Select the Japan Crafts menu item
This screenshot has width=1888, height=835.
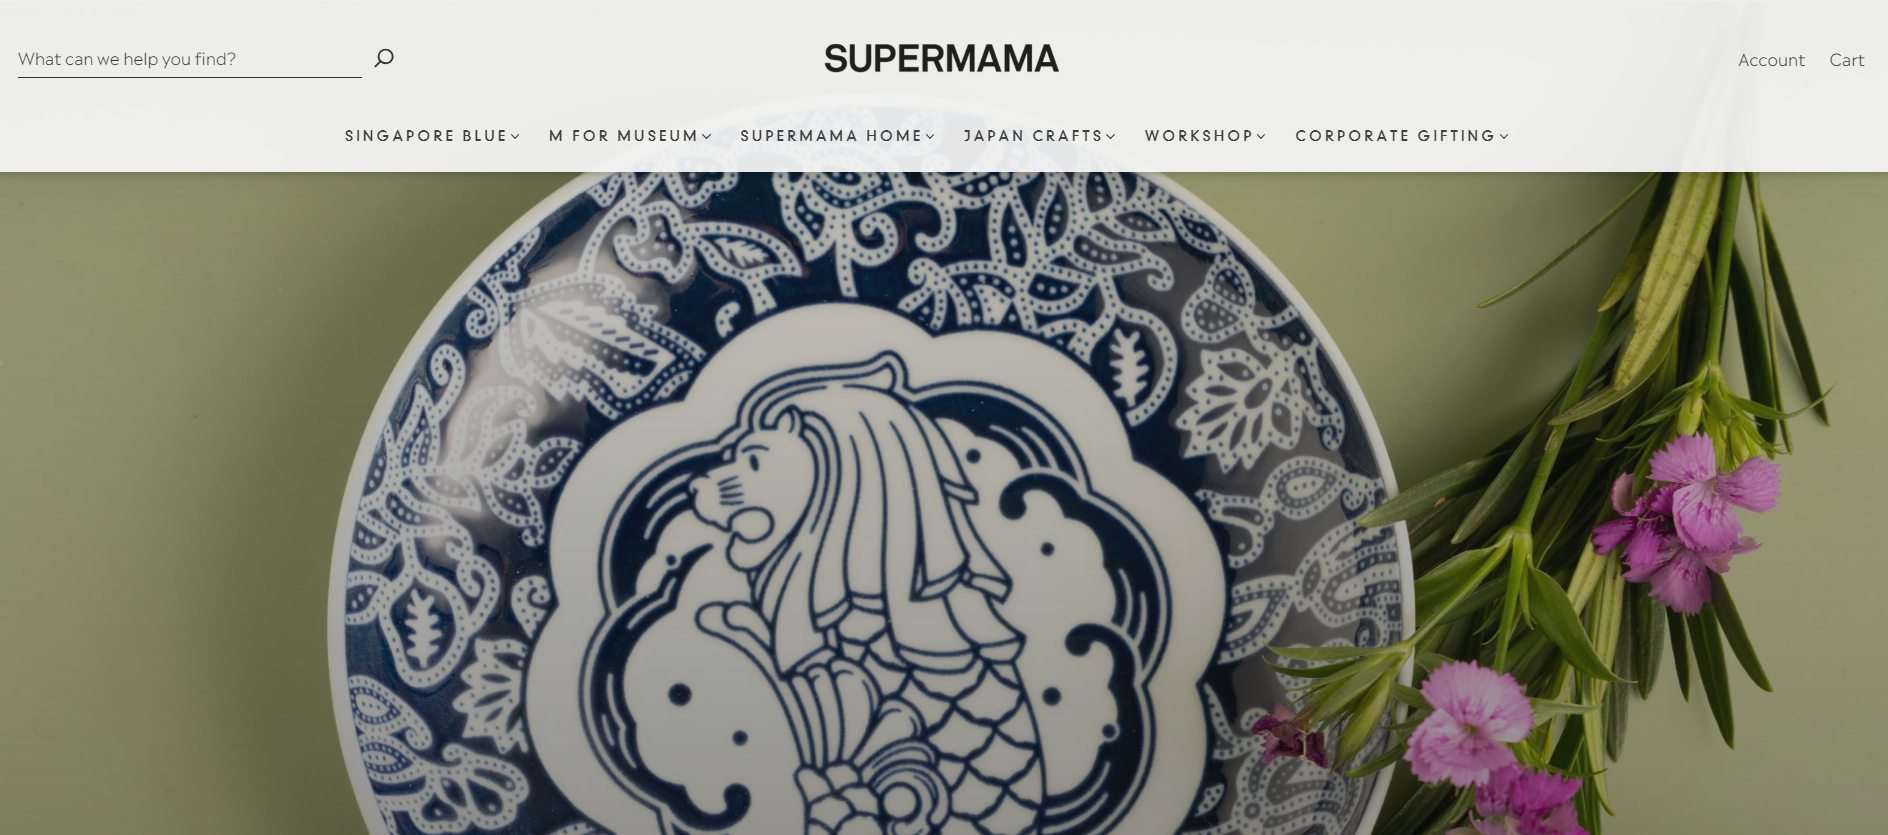[1033, 136]
